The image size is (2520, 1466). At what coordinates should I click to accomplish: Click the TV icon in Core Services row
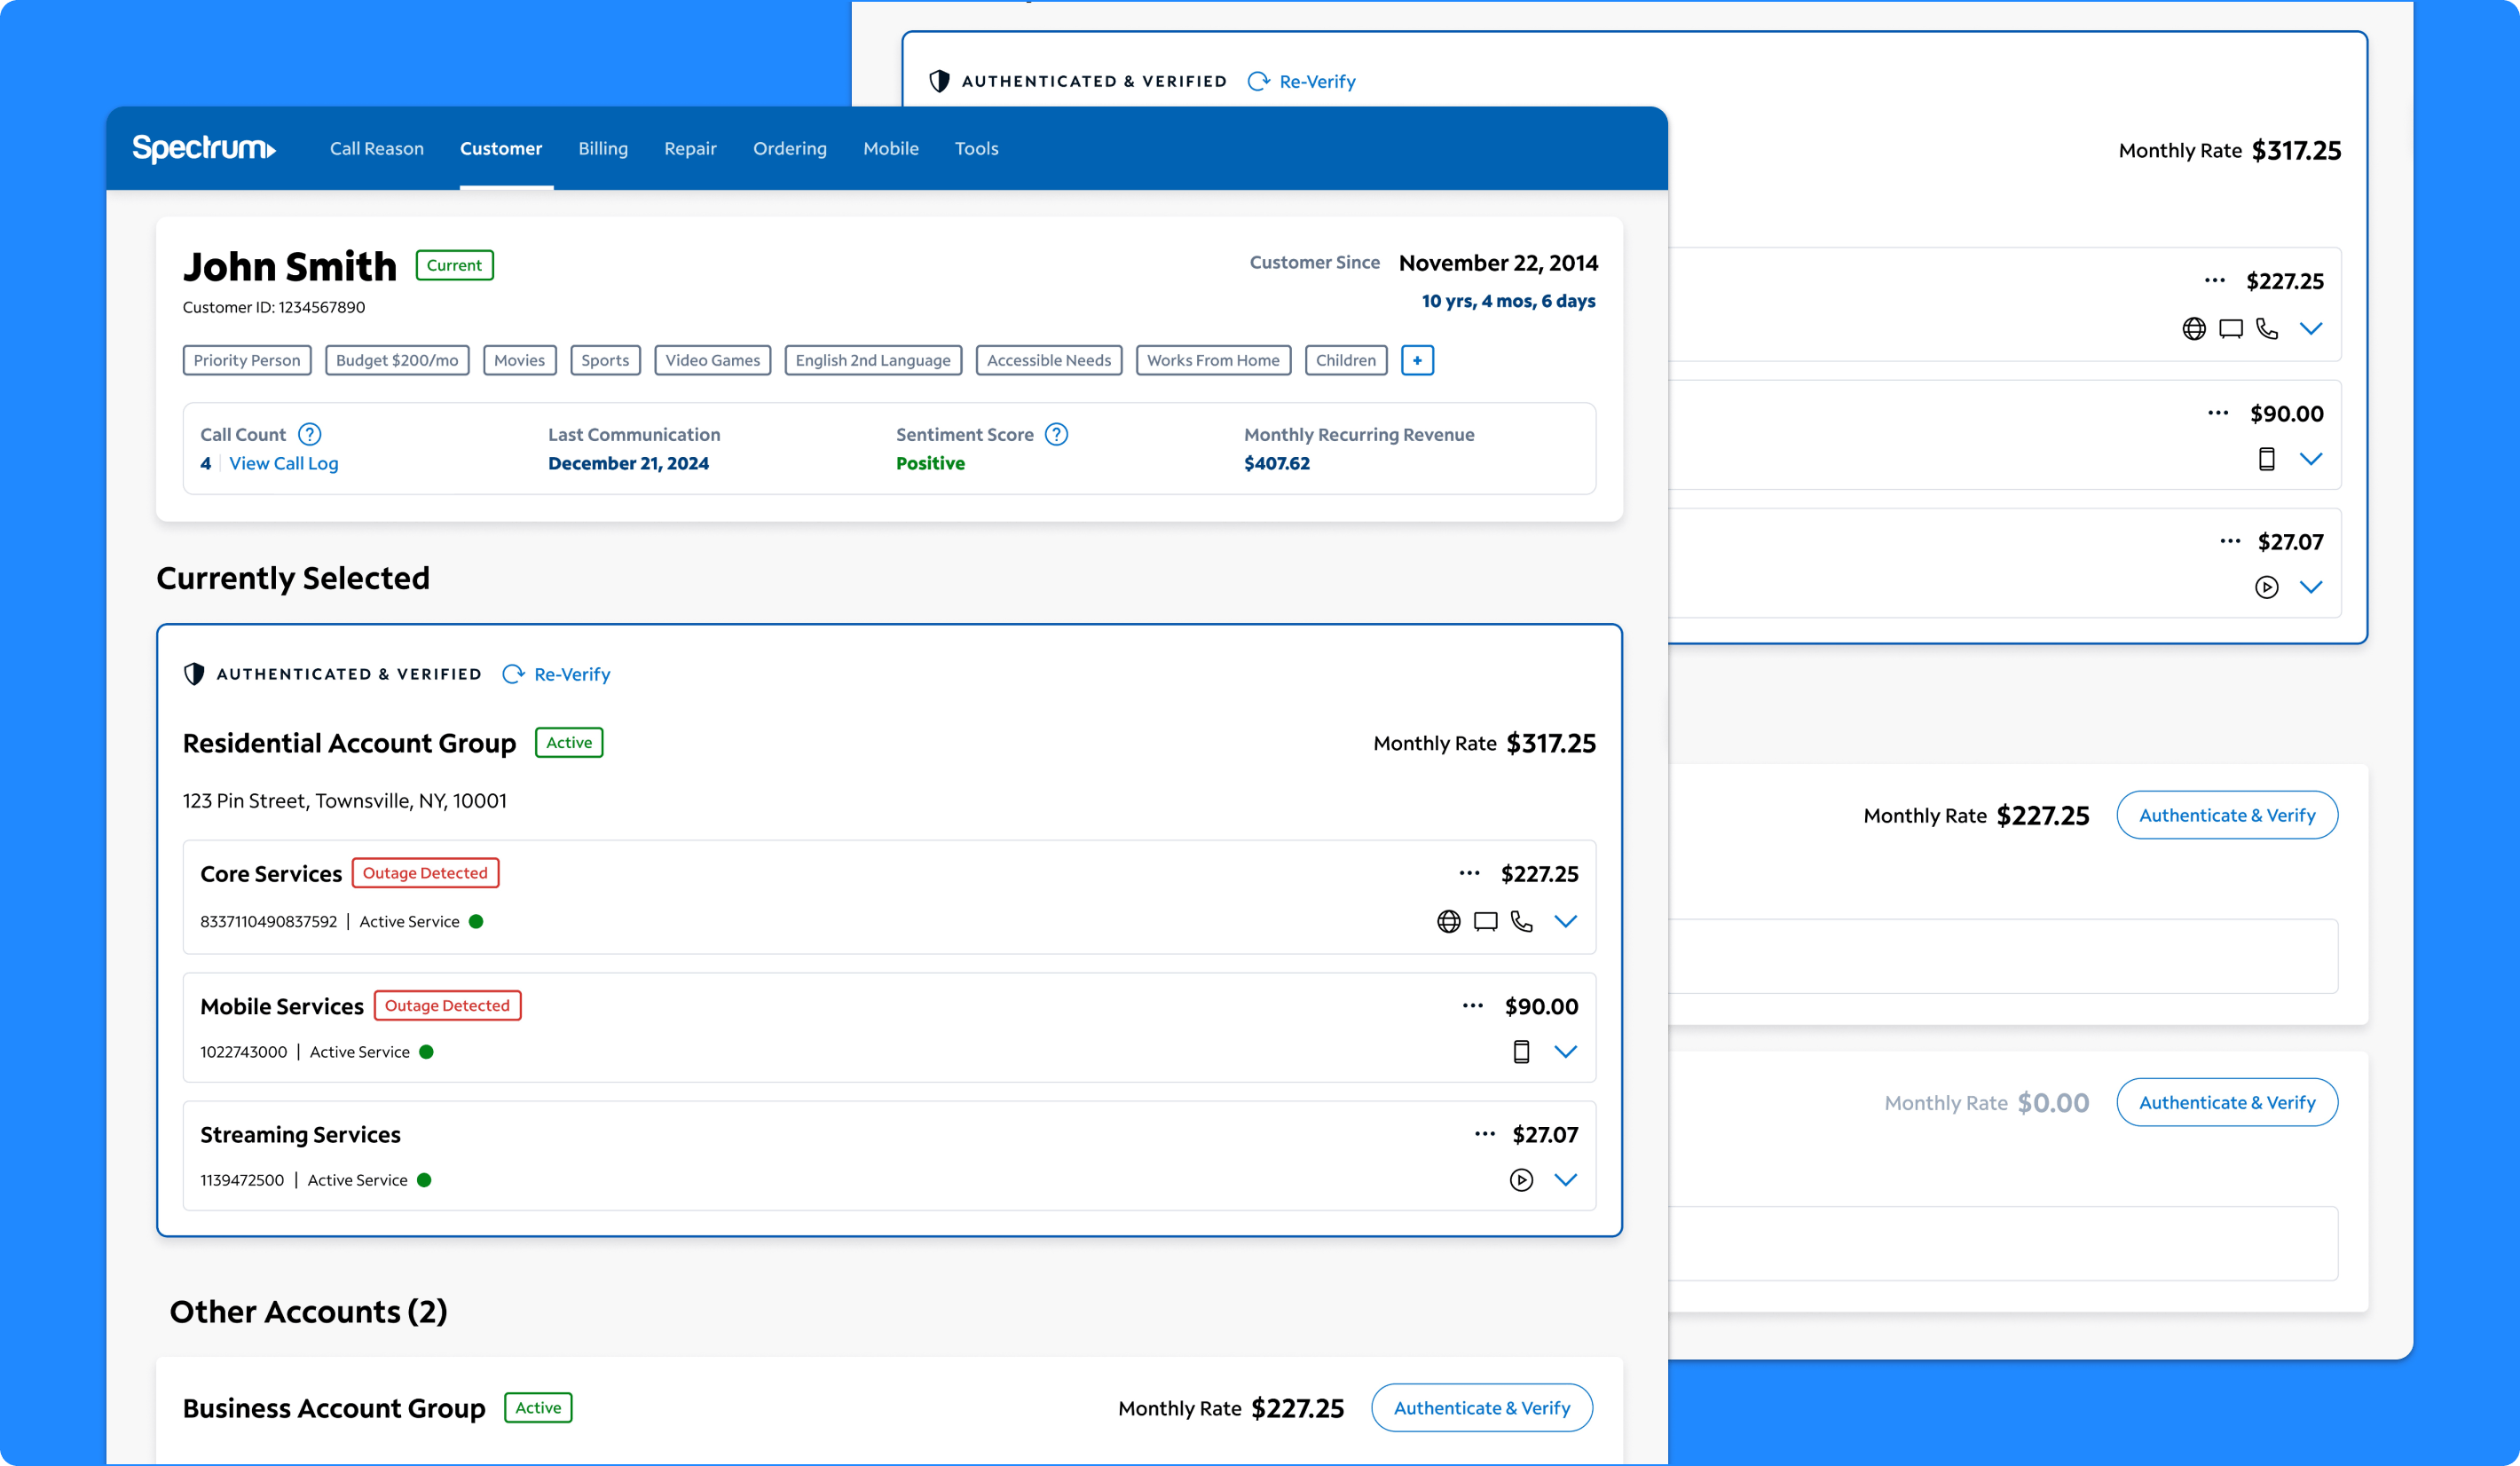[x=1485, y=921]
